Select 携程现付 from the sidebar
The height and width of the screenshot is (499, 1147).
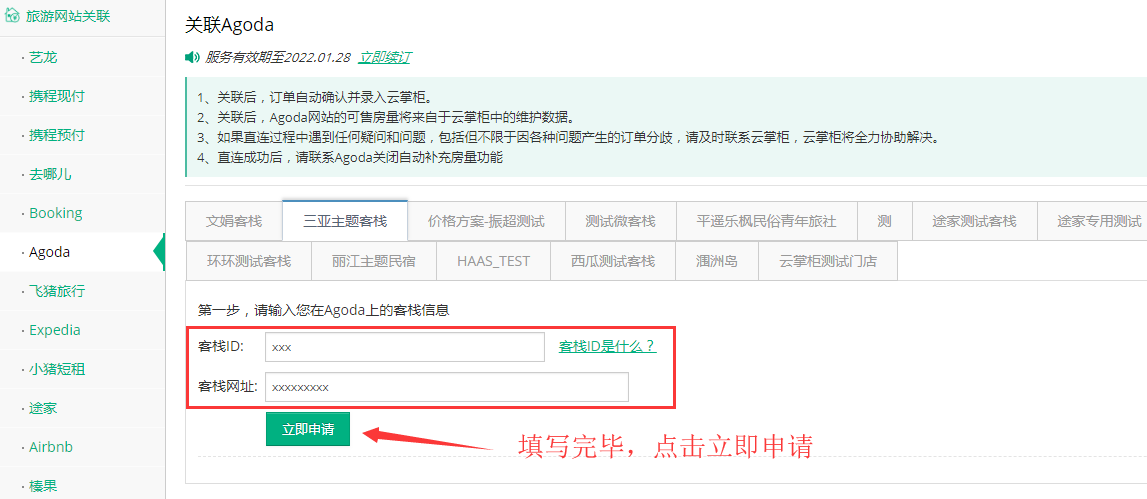pyautogui.click(x=57, y=97)
